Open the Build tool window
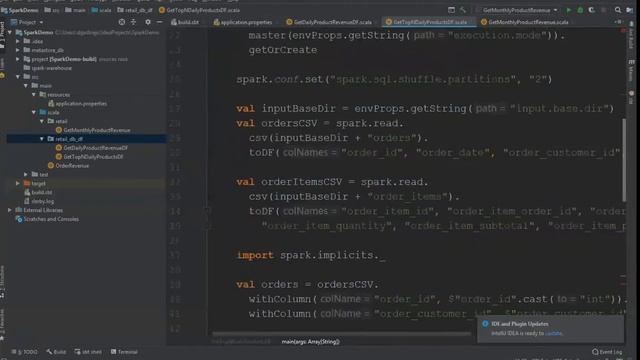Viewport: 640px width, 360px height. (56, 352)
